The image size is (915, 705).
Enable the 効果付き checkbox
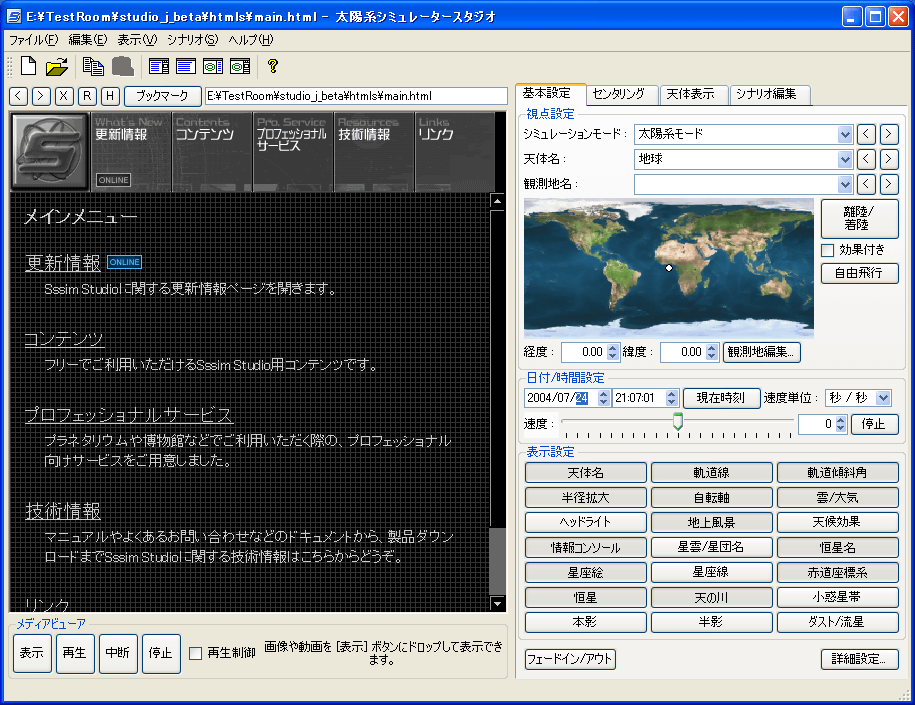click(827, 250)
